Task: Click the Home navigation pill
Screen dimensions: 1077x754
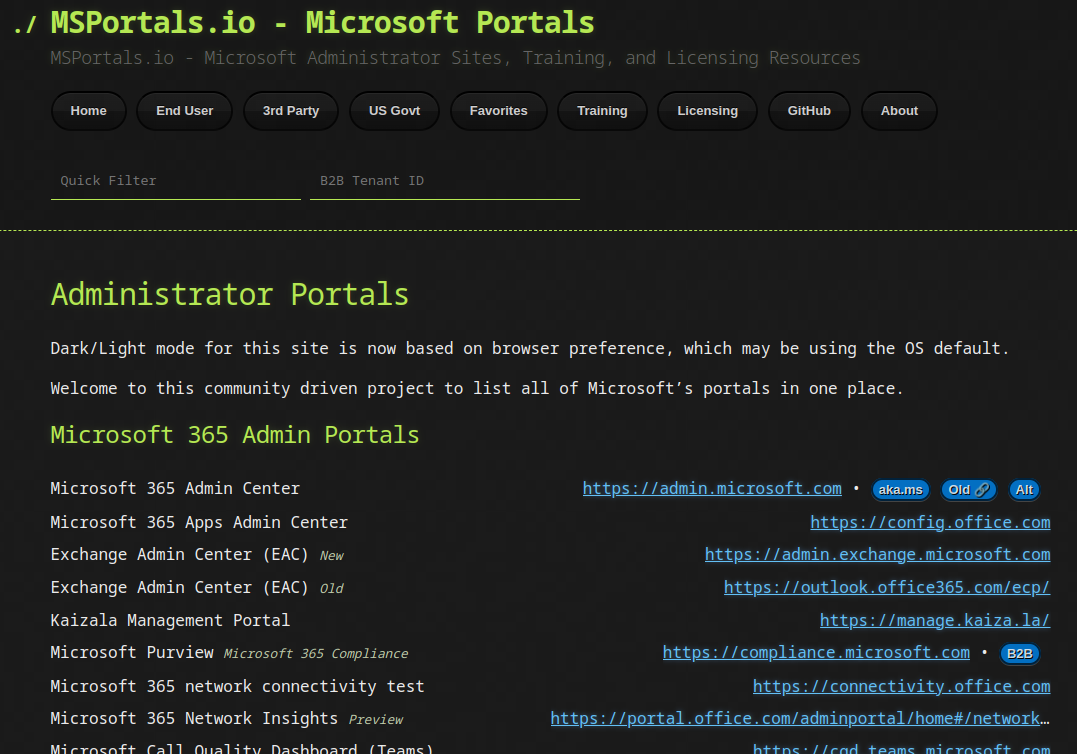Action: click(88, 111)
